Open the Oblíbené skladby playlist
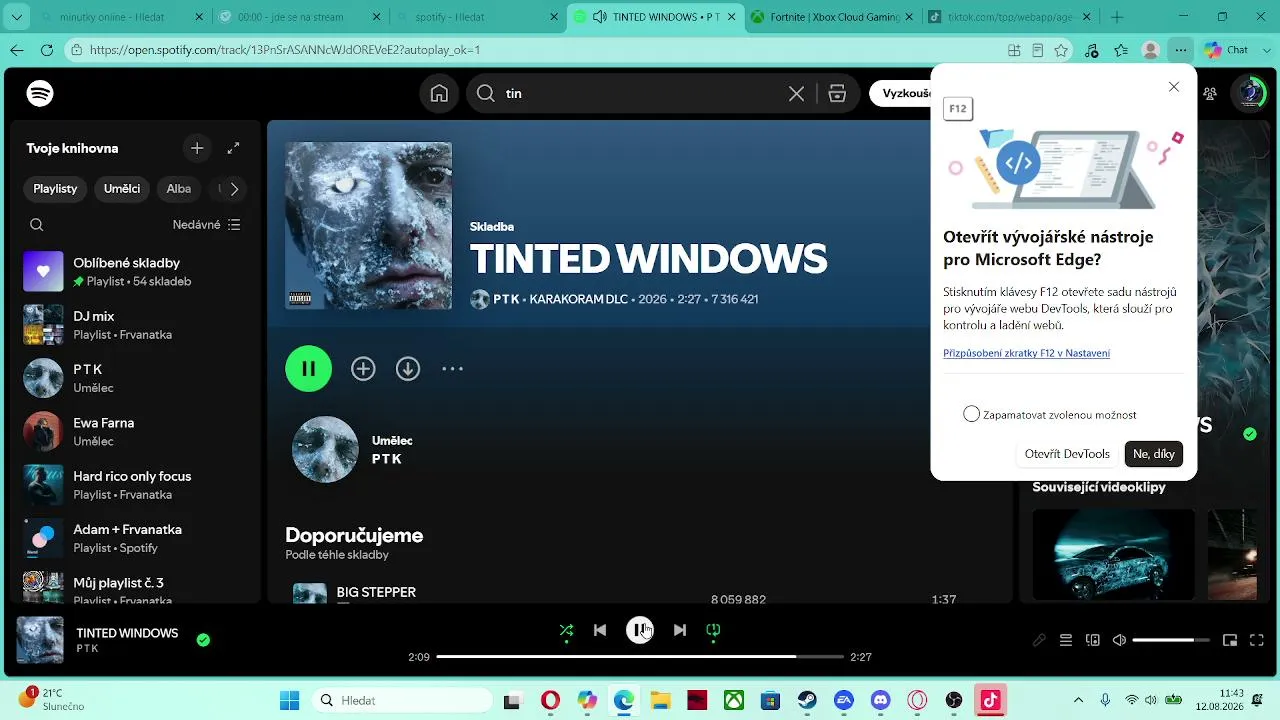Viewport: 1280px width, 720px height. (134, 272)
